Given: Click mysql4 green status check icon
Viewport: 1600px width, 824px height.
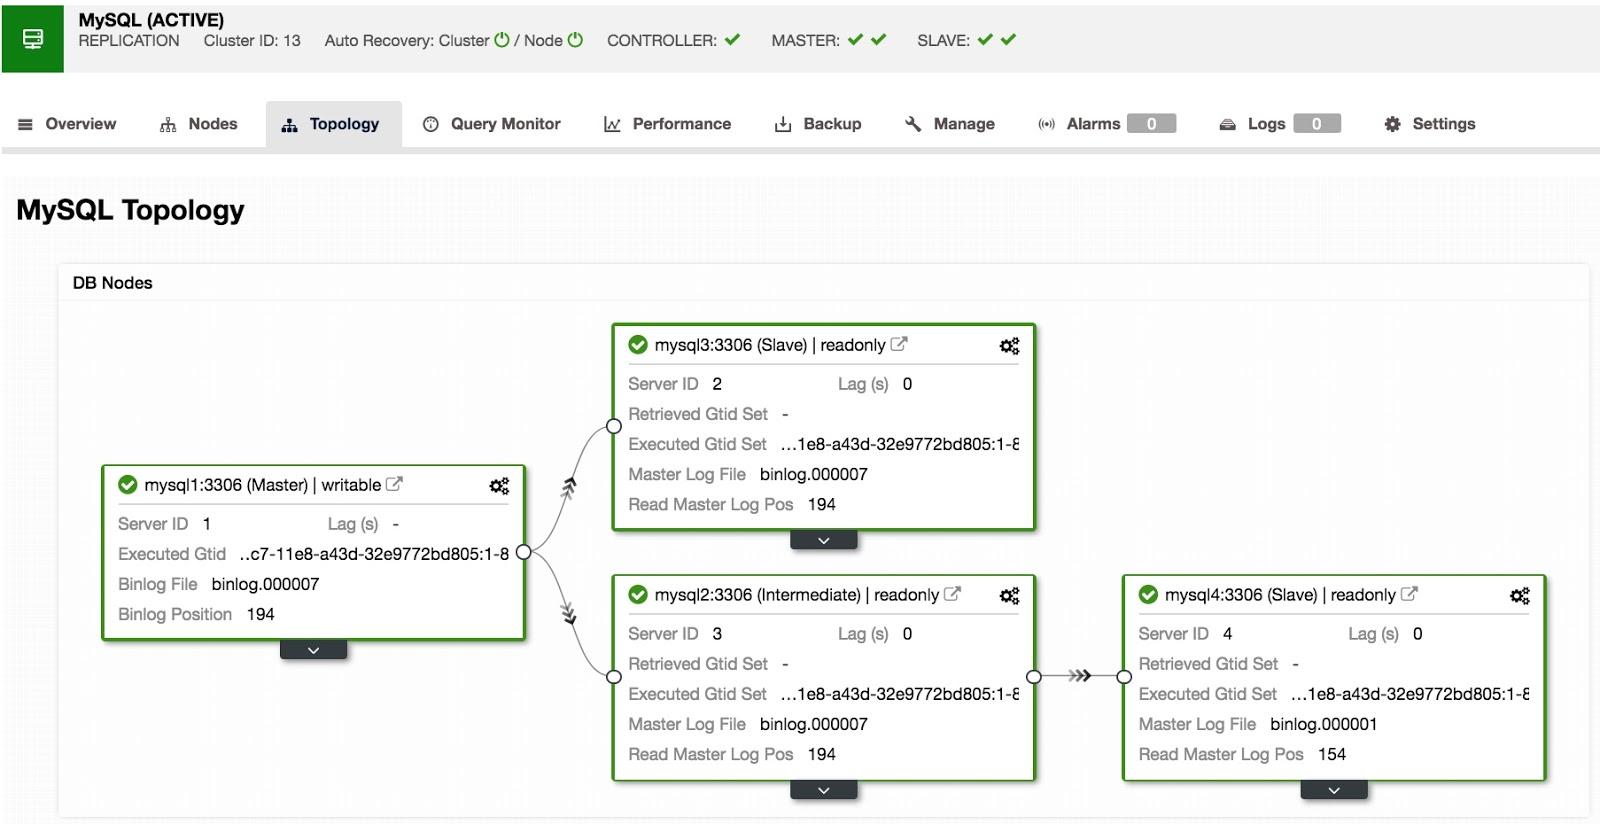Looking at the screenshot, I should (x=1148, y=595).
